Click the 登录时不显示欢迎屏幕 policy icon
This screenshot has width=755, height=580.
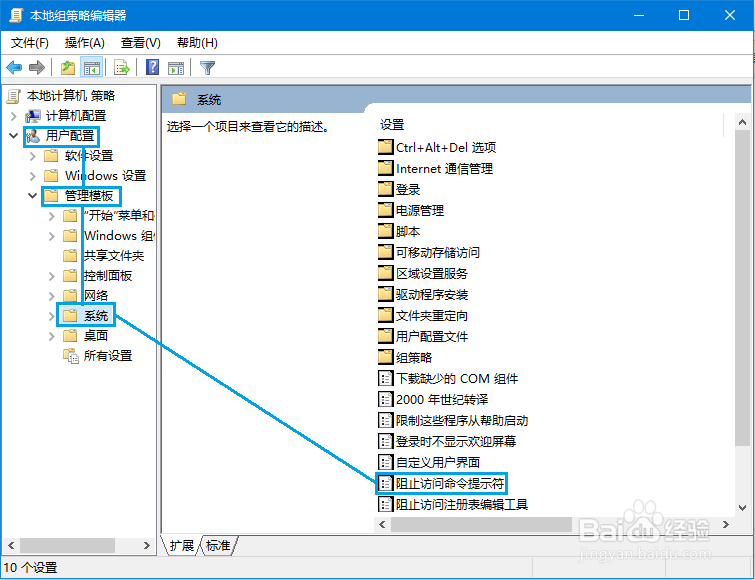pos(385,441)
